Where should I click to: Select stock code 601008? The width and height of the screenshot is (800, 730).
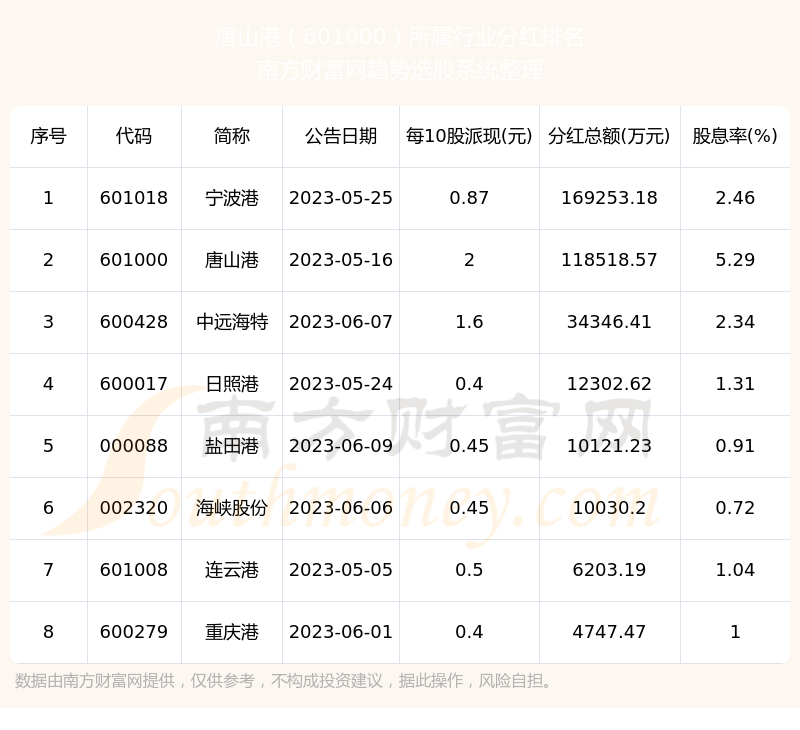click(134, 570)
